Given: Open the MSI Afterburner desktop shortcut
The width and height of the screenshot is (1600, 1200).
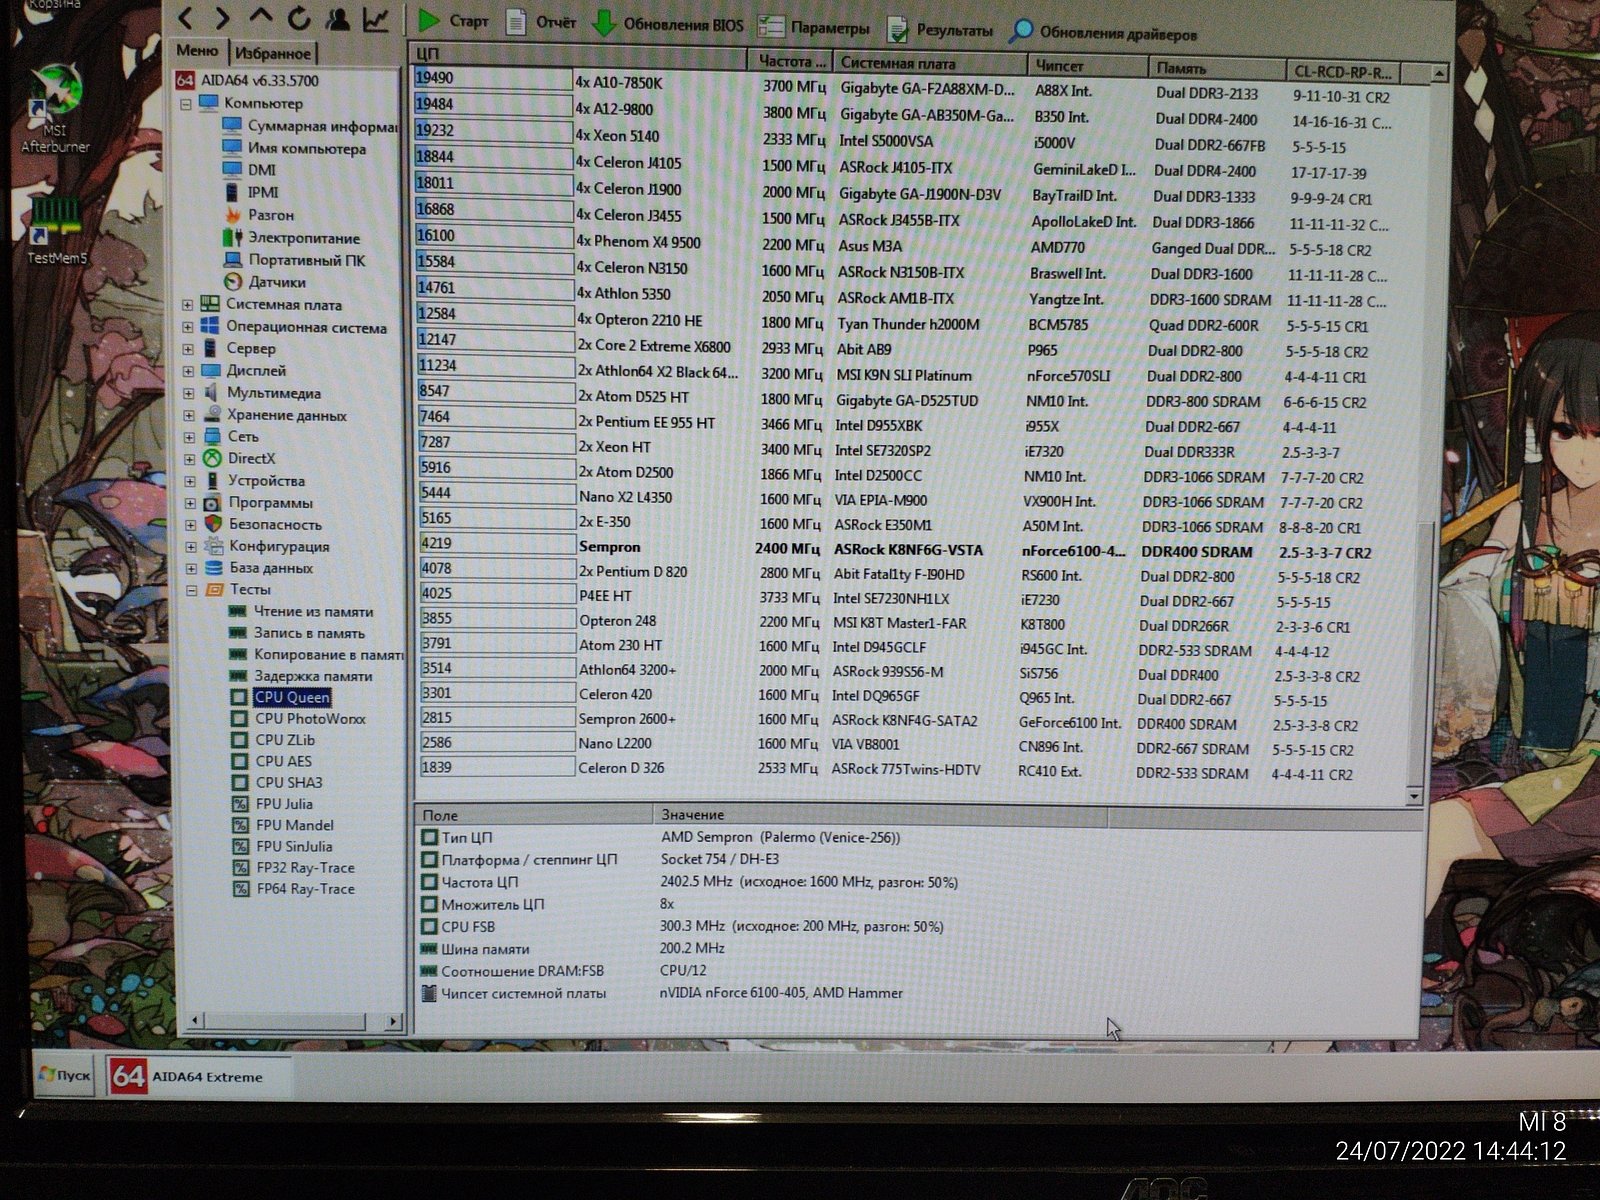Looking at the screenshot, I should 55,110.
